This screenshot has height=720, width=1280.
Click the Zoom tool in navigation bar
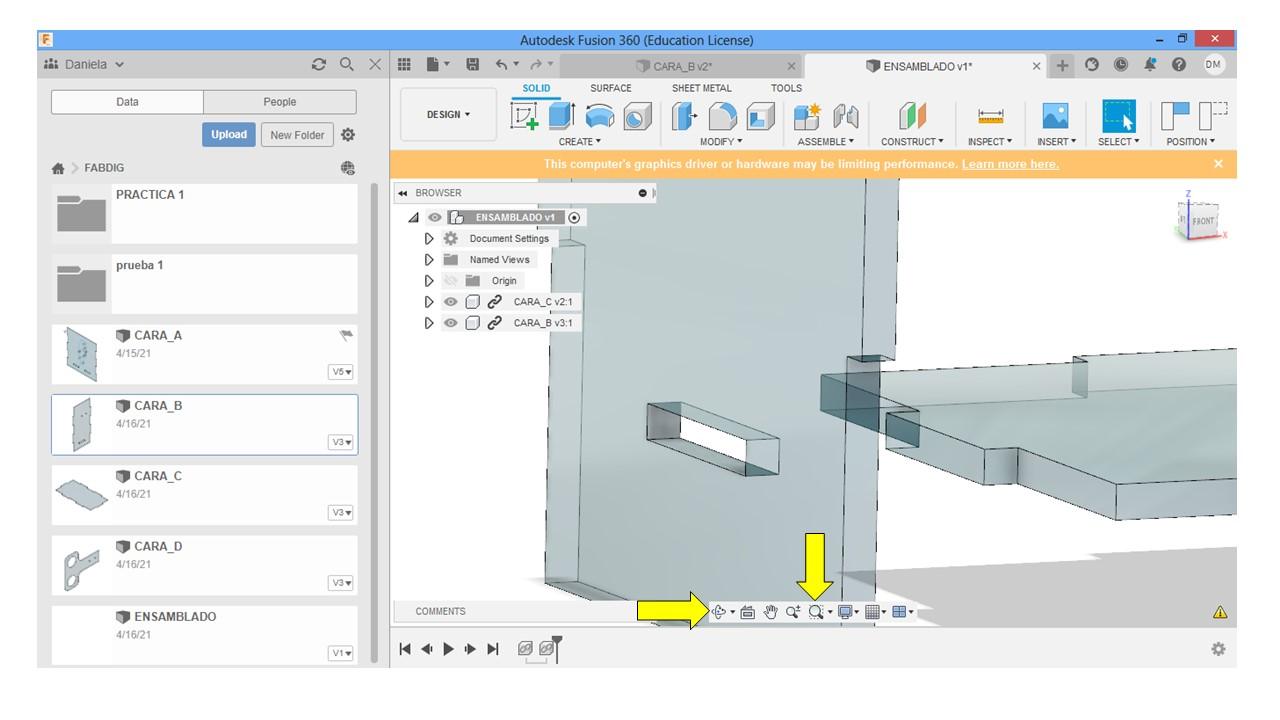[793, 612]
